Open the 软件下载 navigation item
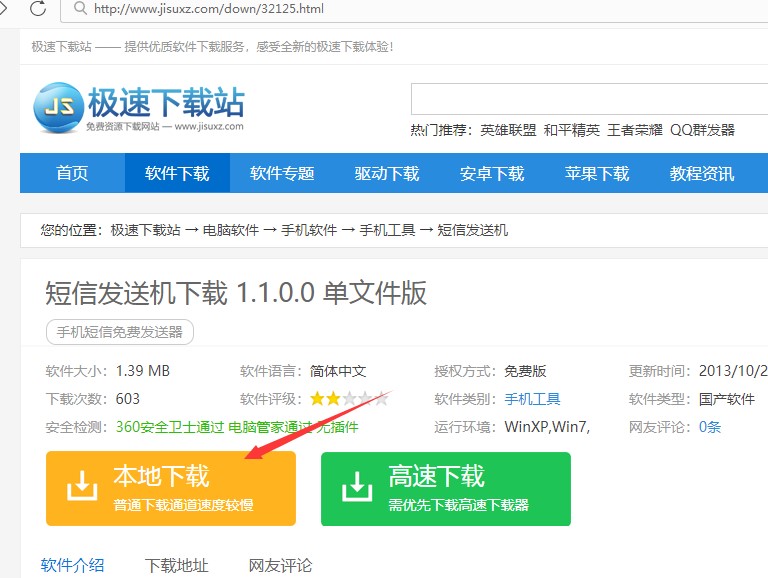Screen dimensions: 768x578 tap(177, 173)
